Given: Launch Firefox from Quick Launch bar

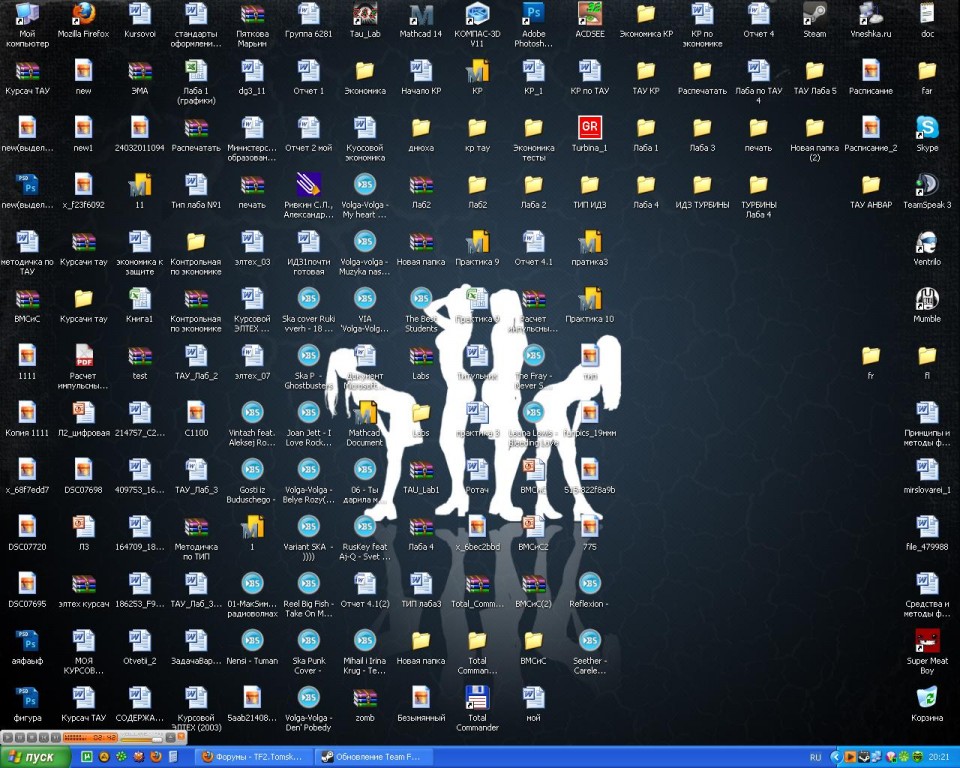Looking at the screenshot, I should point(156,756).
